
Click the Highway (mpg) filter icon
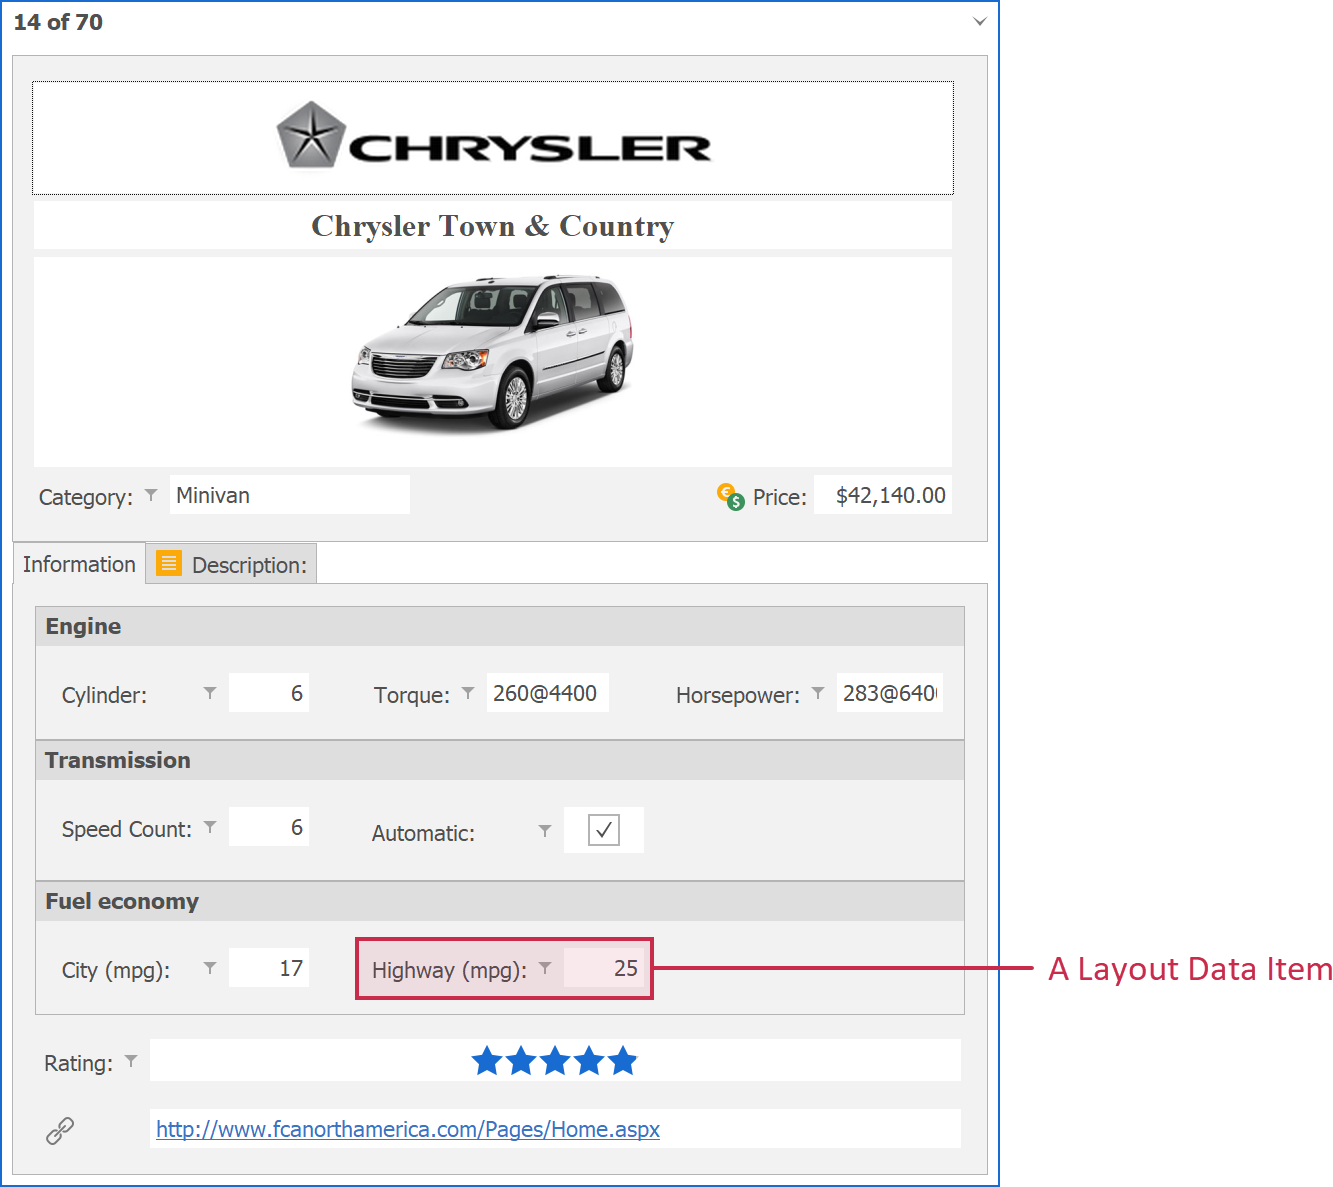[x=545, y=968]
